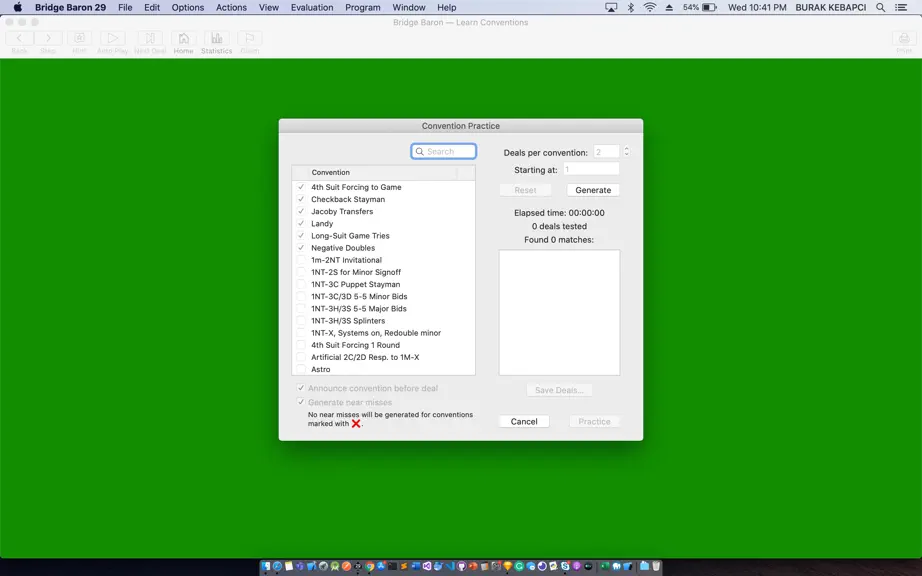Click the Save Deals... button
Viewport: 922px width, 576px height.
(559, 390)
